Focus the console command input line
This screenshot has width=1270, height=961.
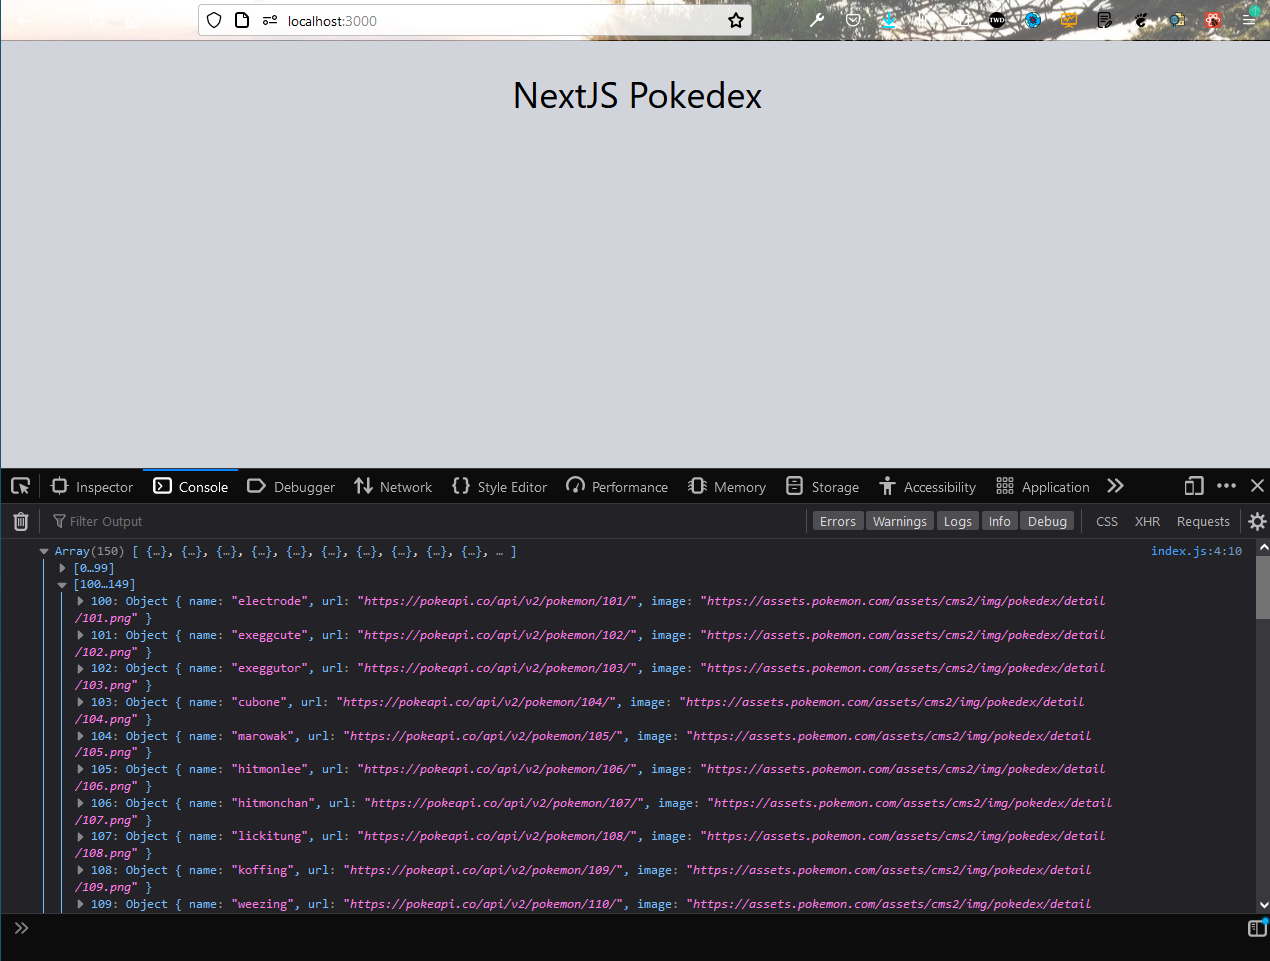[637, 928]
